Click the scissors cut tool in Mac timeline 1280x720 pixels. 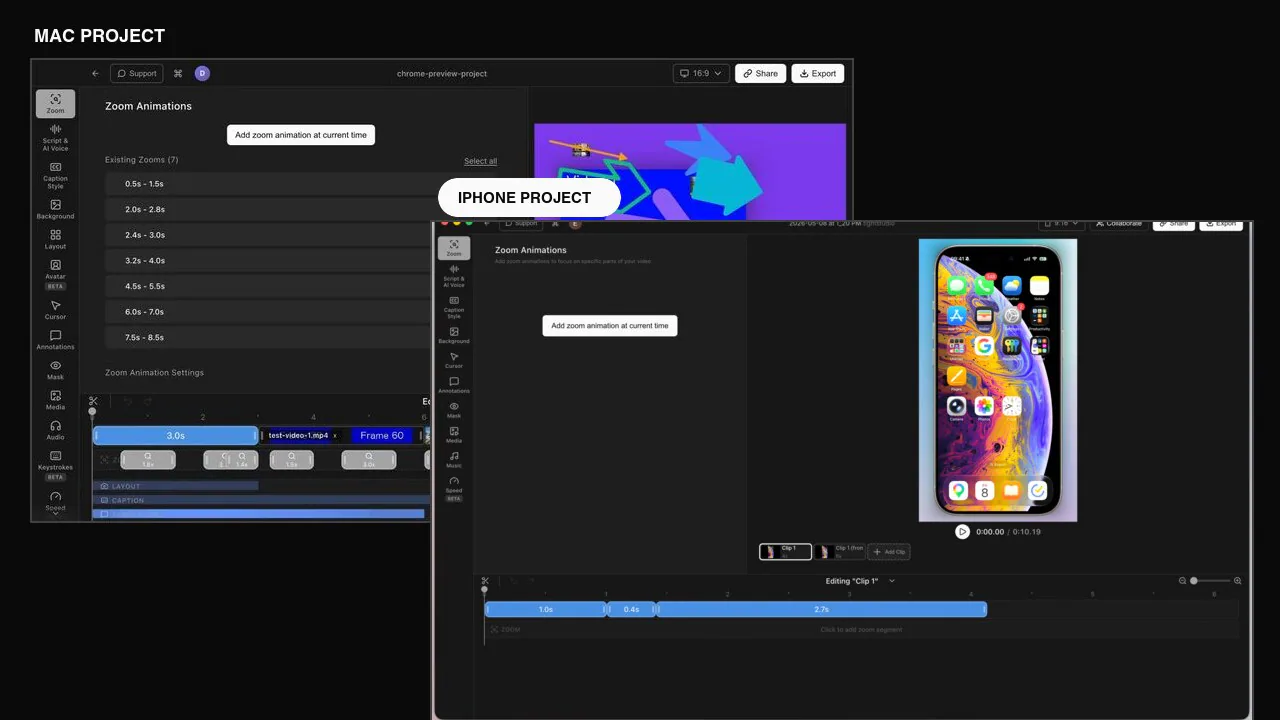pos(92,401)
